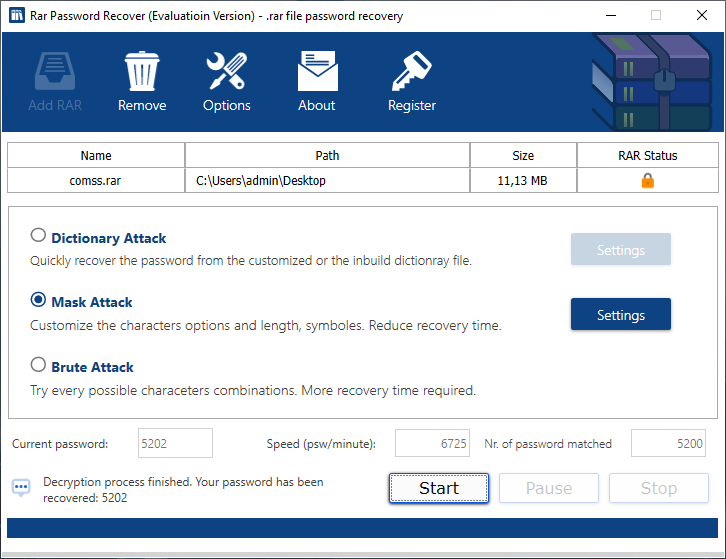Screen dimensions: 726x559
Task: Click the Dictionary Attack label text
Action: point(108,238)
